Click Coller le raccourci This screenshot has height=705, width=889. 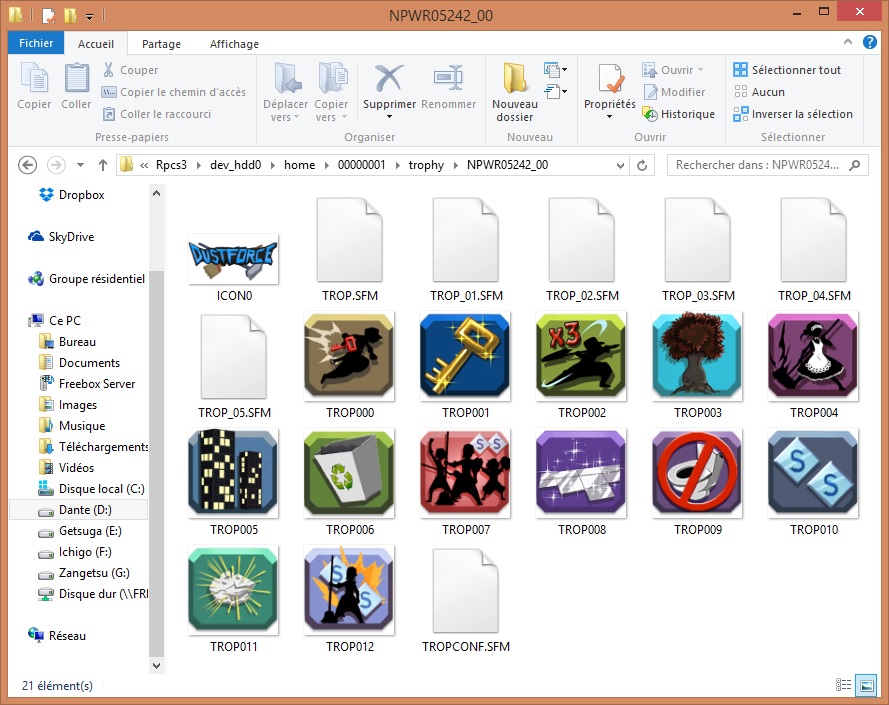point(156,114)
